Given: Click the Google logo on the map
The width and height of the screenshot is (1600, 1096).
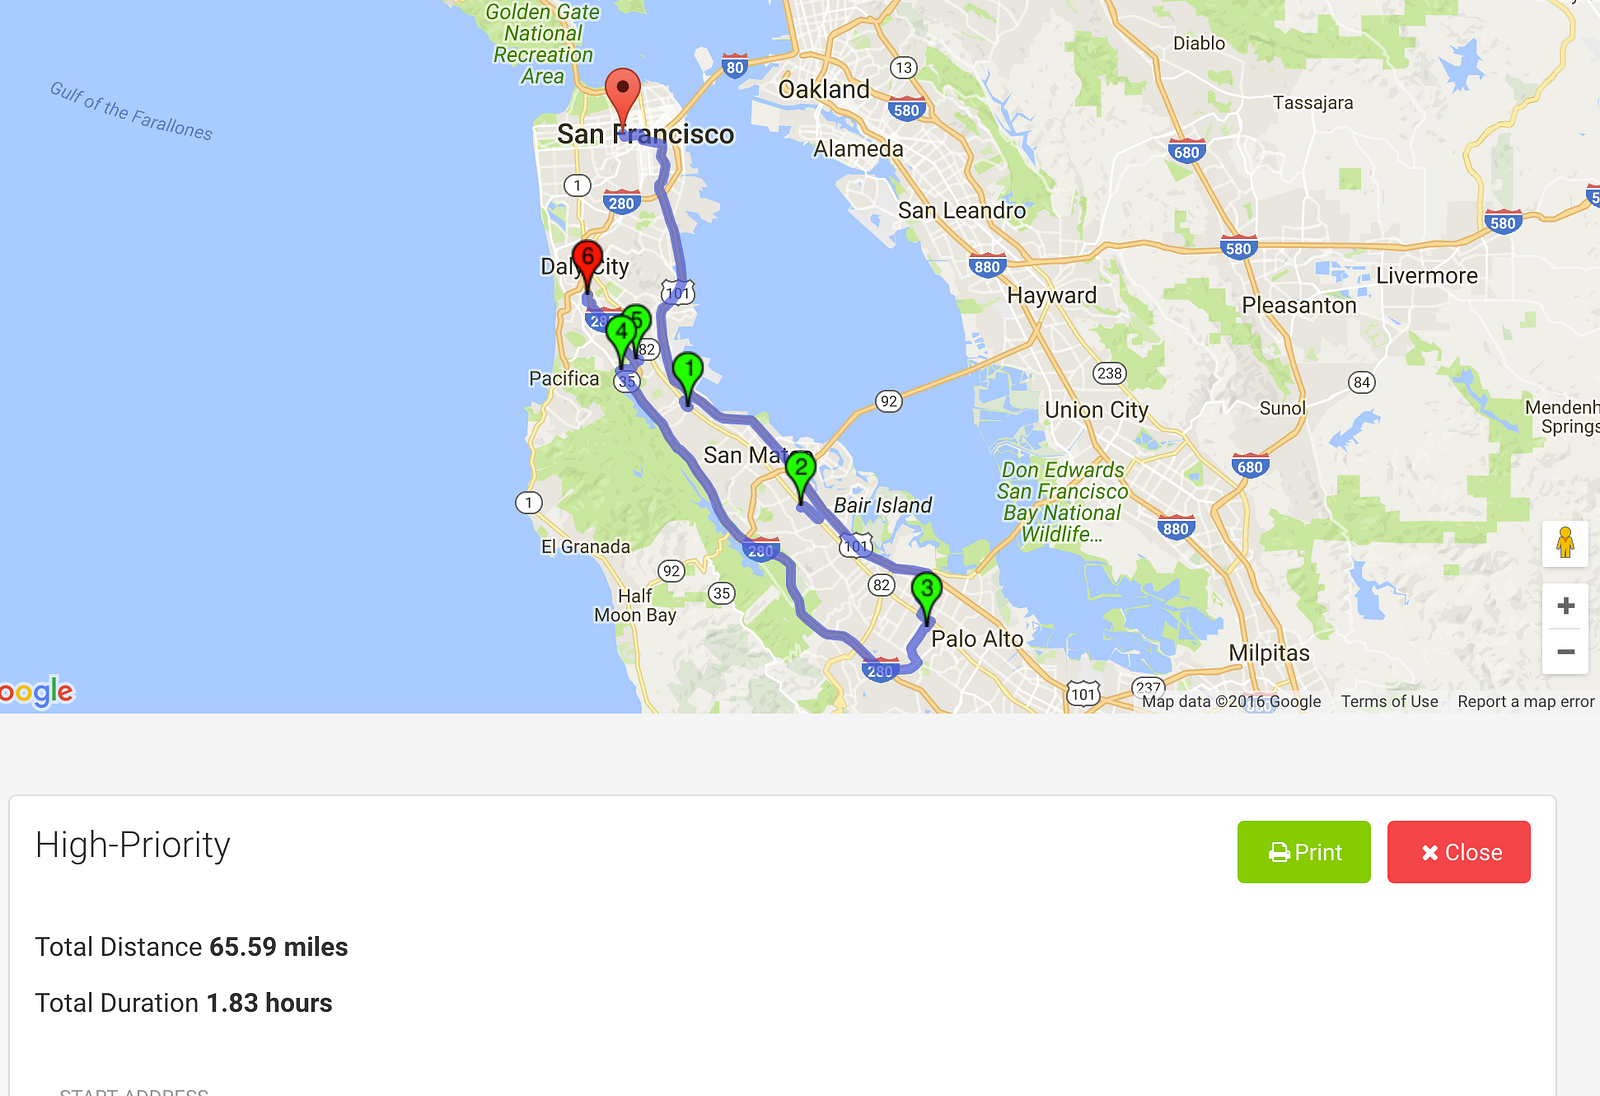Looking at the screenshot, I should [36, 692].
